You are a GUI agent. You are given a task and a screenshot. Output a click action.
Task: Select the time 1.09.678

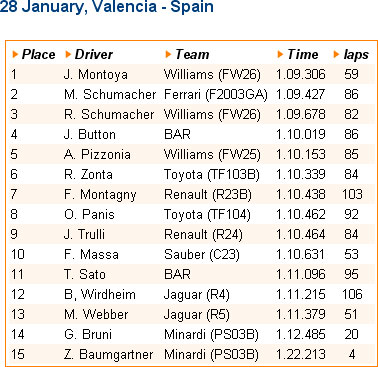301,114
